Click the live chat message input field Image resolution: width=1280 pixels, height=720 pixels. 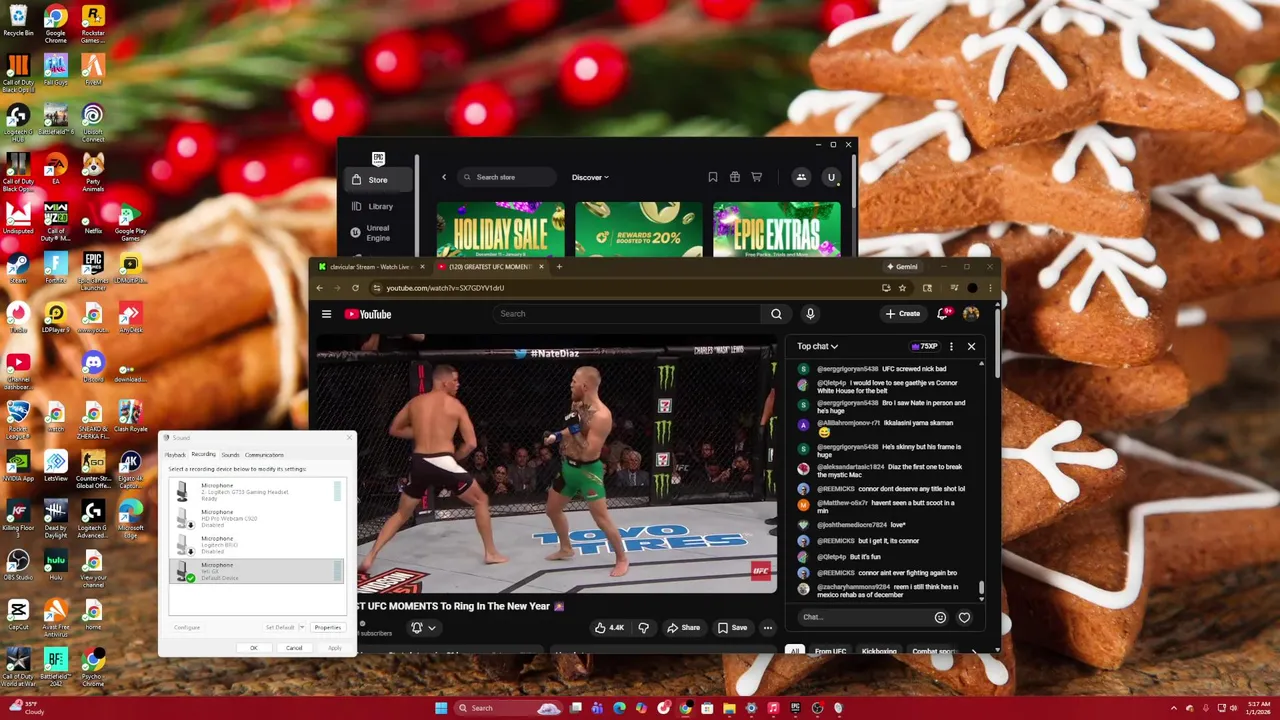pyautogui.click(x=863, y=617)
